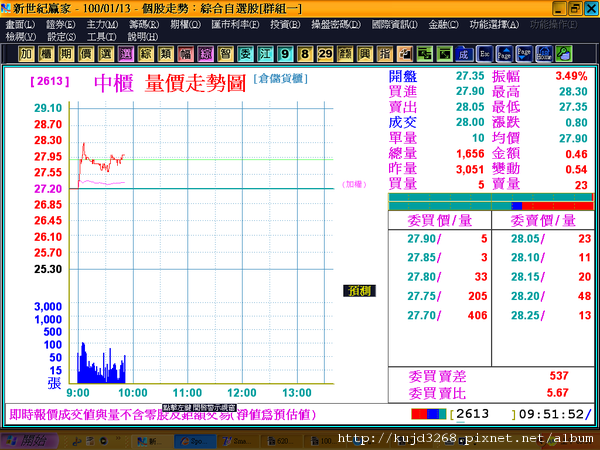Screen dimensions: 600x450
Task: Open the 國際資訊(I) menu
Action: pos(395,24)
